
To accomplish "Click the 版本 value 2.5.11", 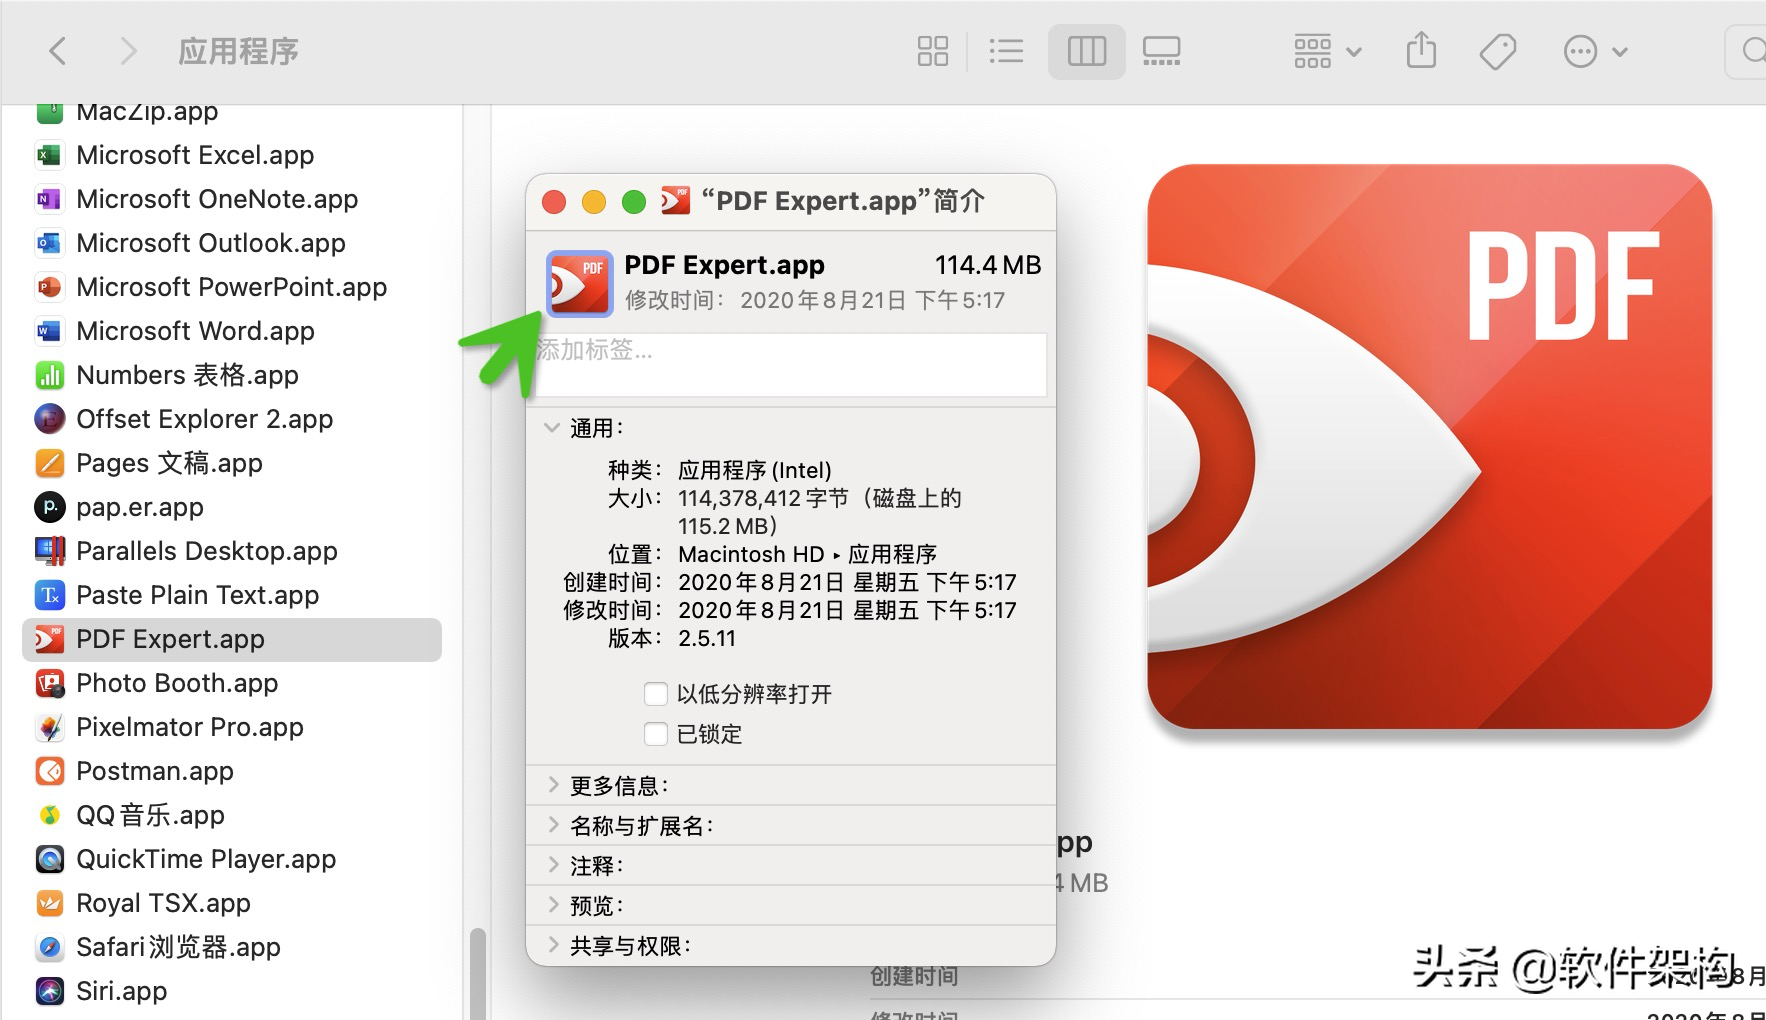I will tap(707, 638).
